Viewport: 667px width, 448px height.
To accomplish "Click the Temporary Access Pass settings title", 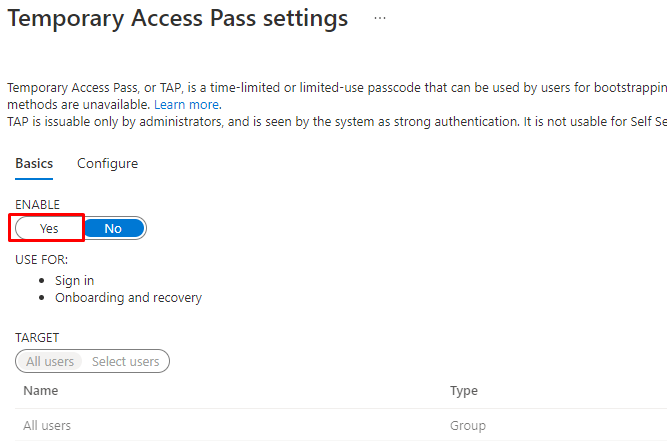I will coord(177,18).
